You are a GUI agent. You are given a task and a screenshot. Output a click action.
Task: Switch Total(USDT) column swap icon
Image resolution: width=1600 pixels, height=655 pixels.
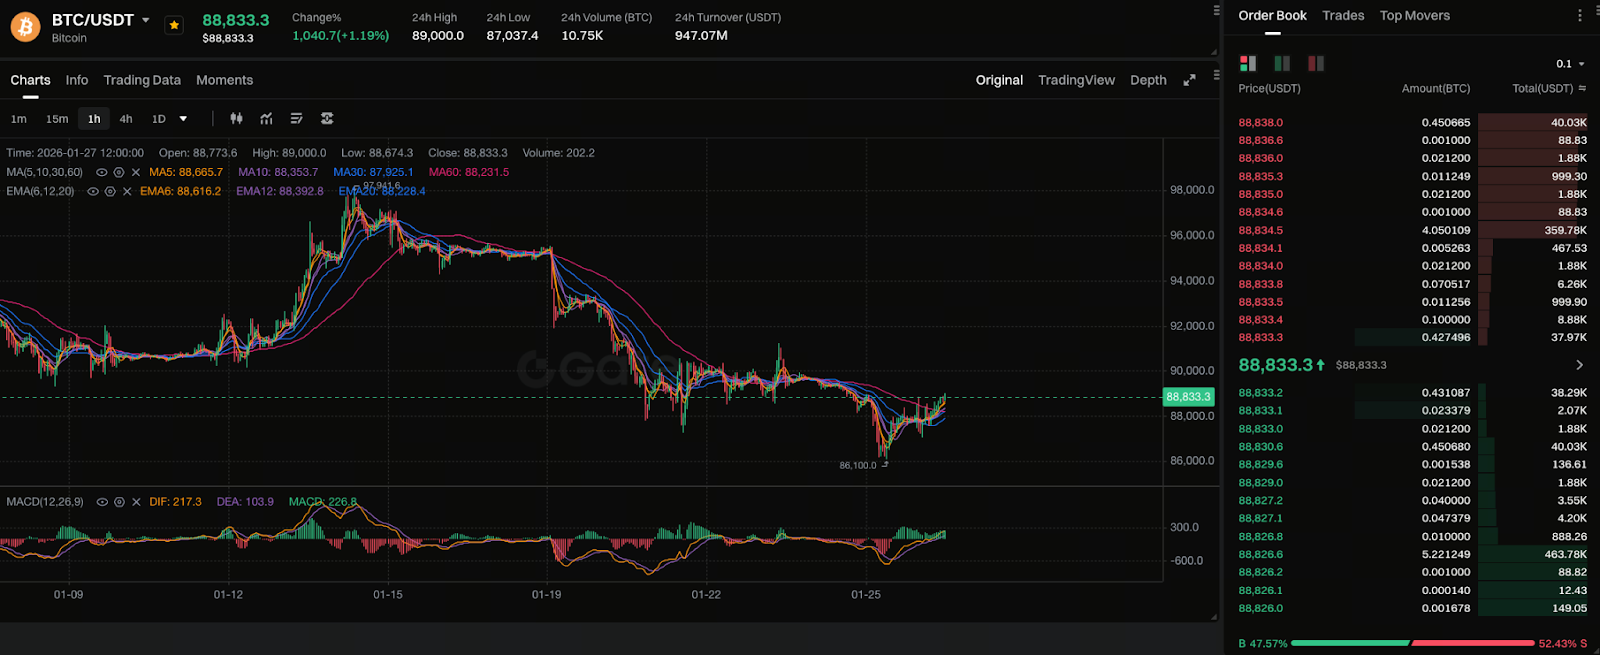point(1582,88)
